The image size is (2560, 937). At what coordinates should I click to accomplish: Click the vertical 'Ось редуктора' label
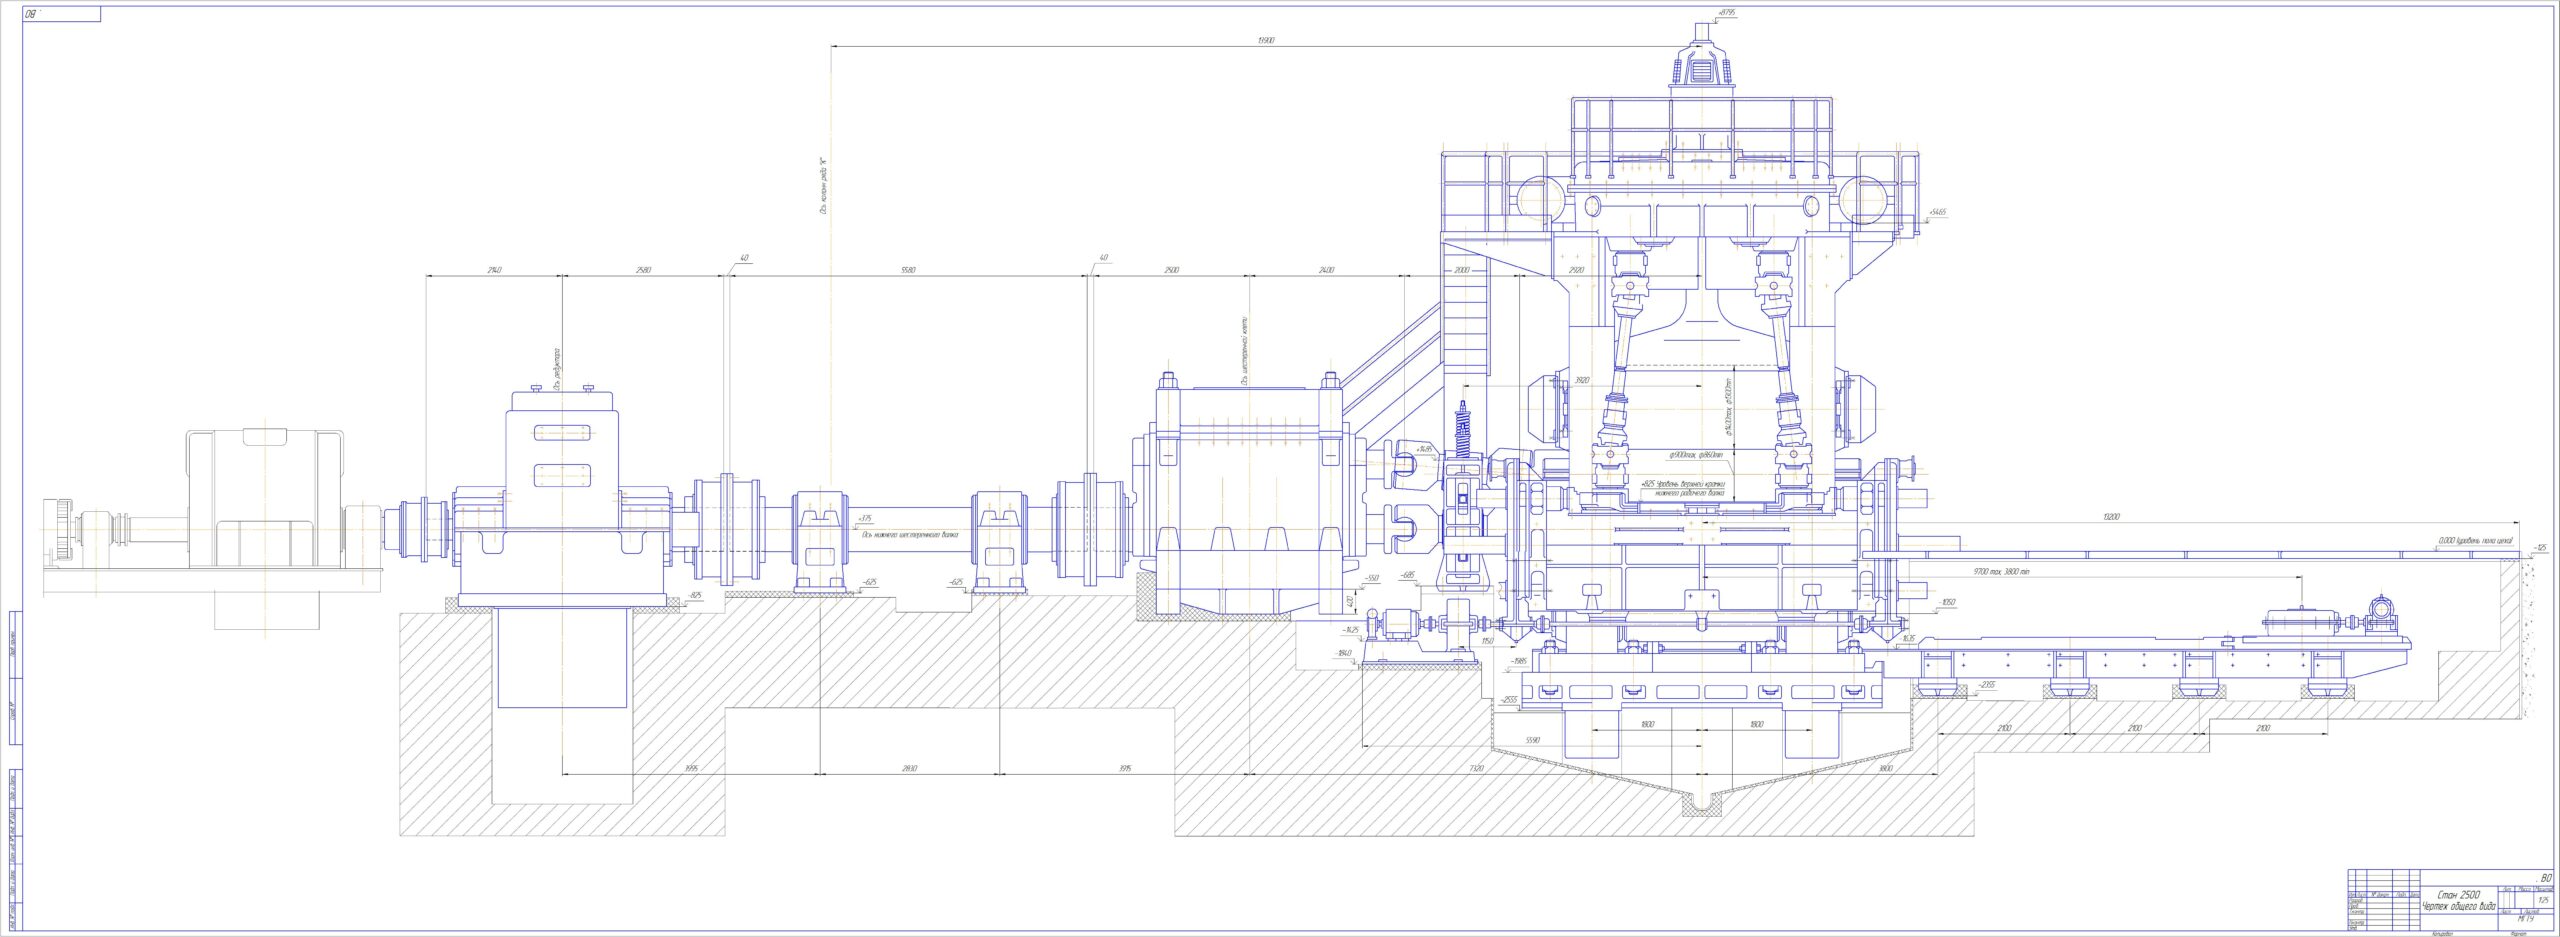(557, 369)
